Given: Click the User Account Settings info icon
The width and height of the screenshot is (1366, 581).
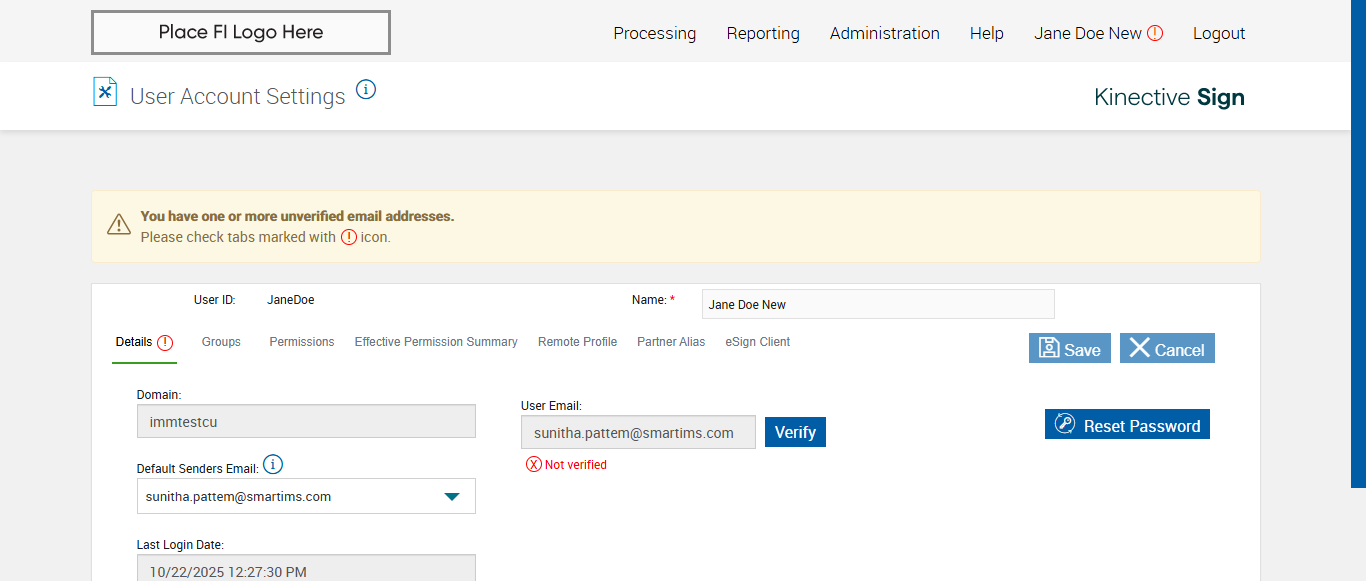Looking at the screenshot, I should (x=366, y=90).
